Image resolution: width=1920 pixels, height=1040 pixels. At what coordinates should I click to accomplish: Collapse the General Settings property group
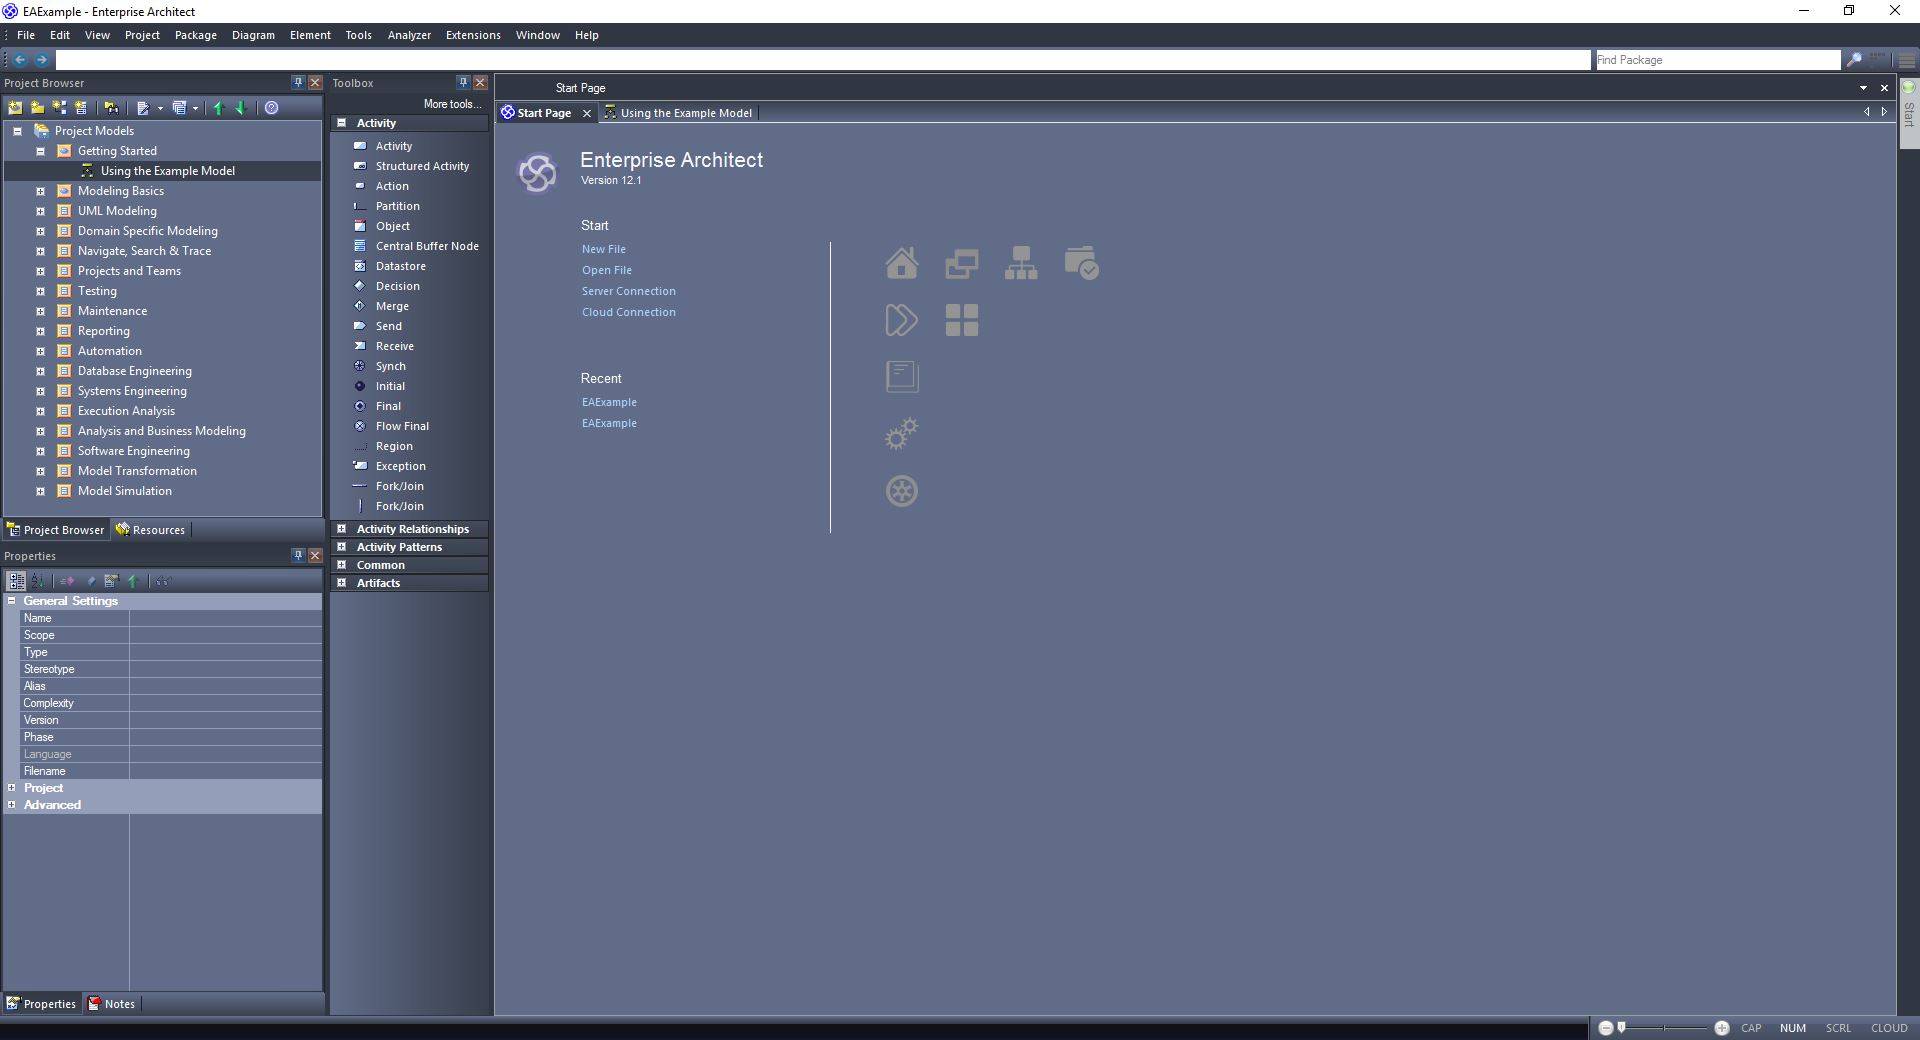click(x=11, y=601)
